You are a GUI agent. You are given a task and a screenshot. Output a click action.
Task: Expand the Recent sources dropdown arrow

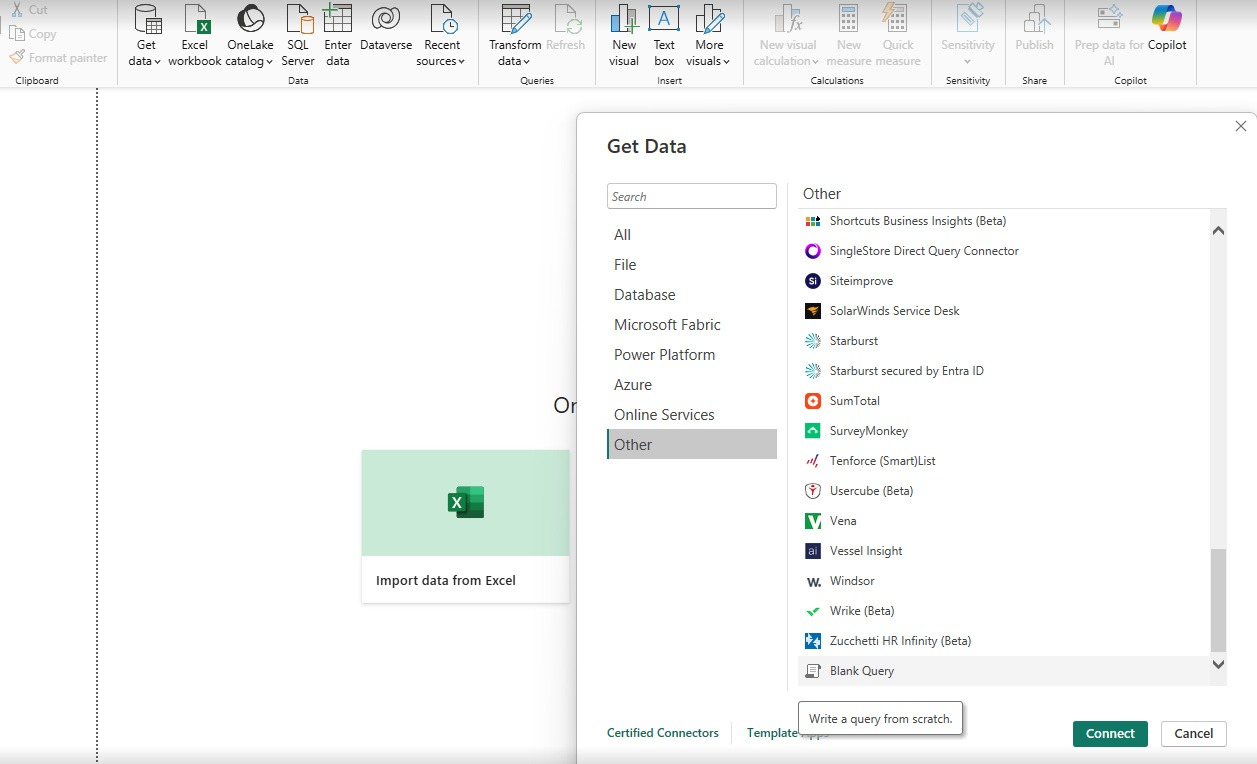pos(462,62)
